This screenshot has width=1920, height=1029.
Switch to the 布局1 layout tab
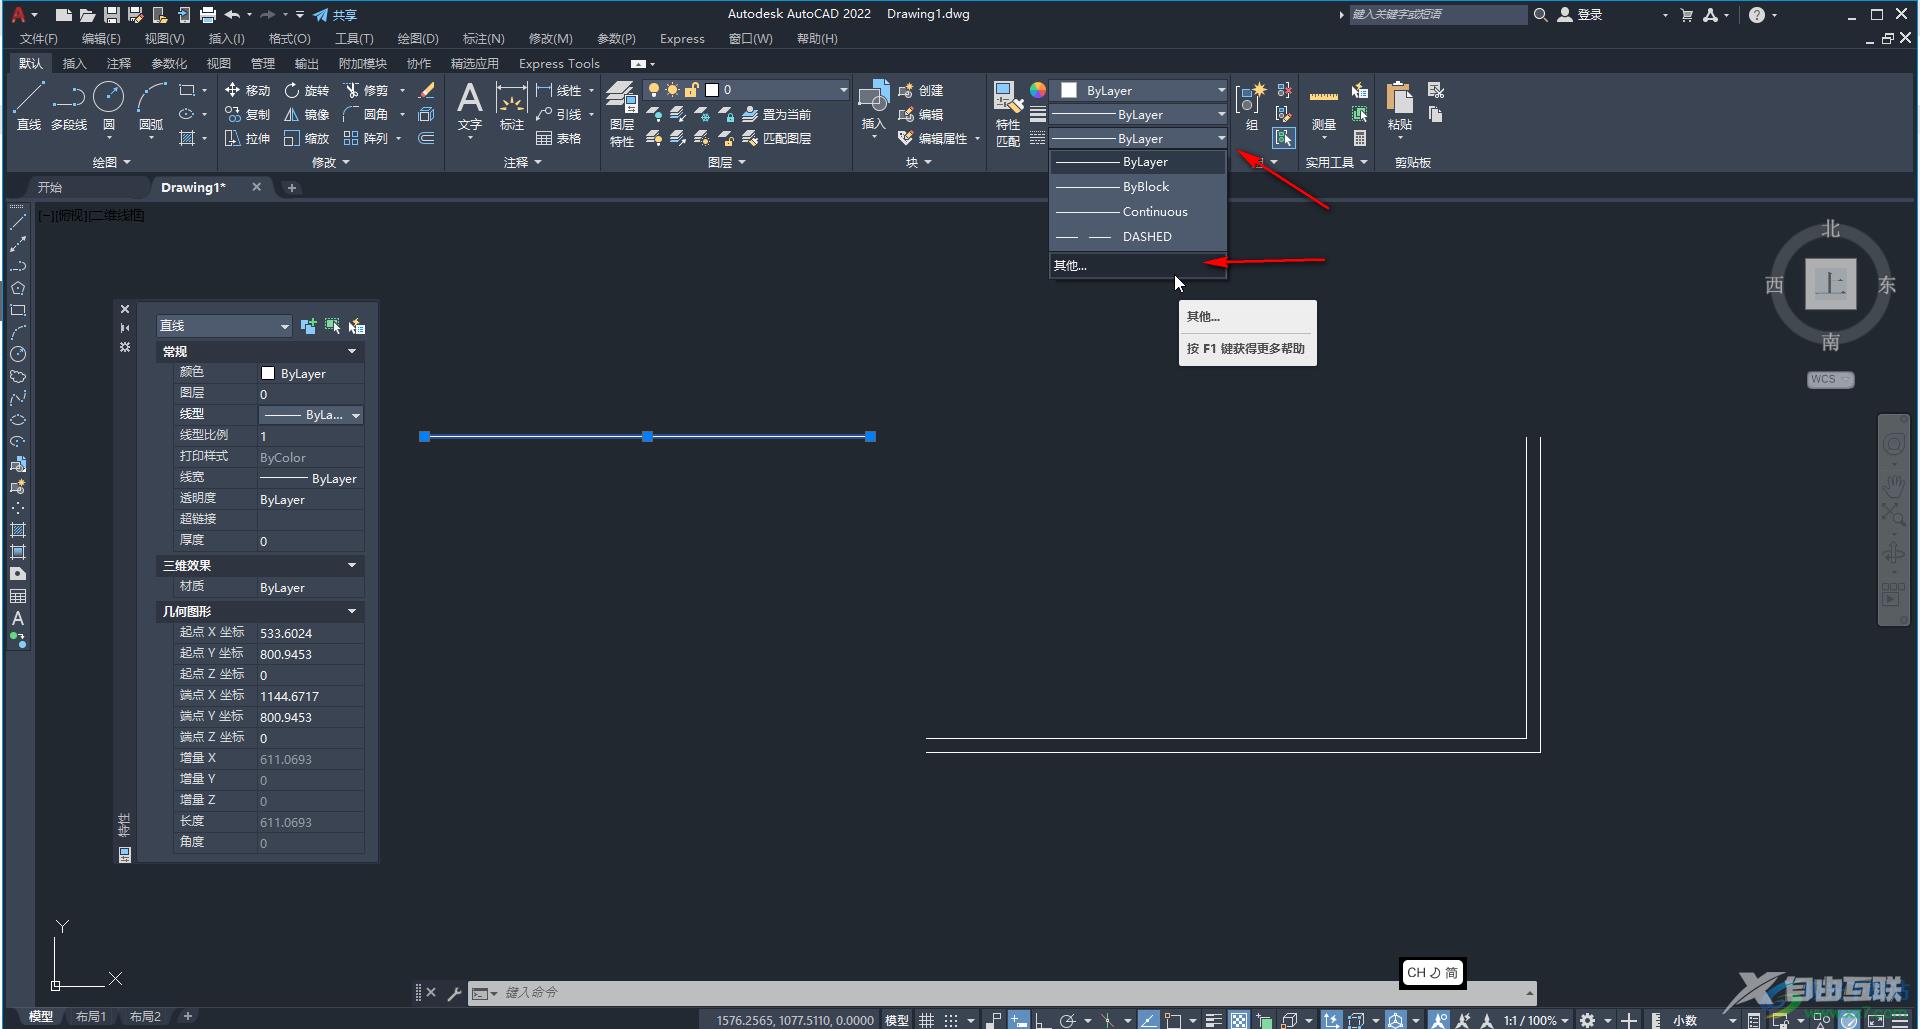(91, 1016)
